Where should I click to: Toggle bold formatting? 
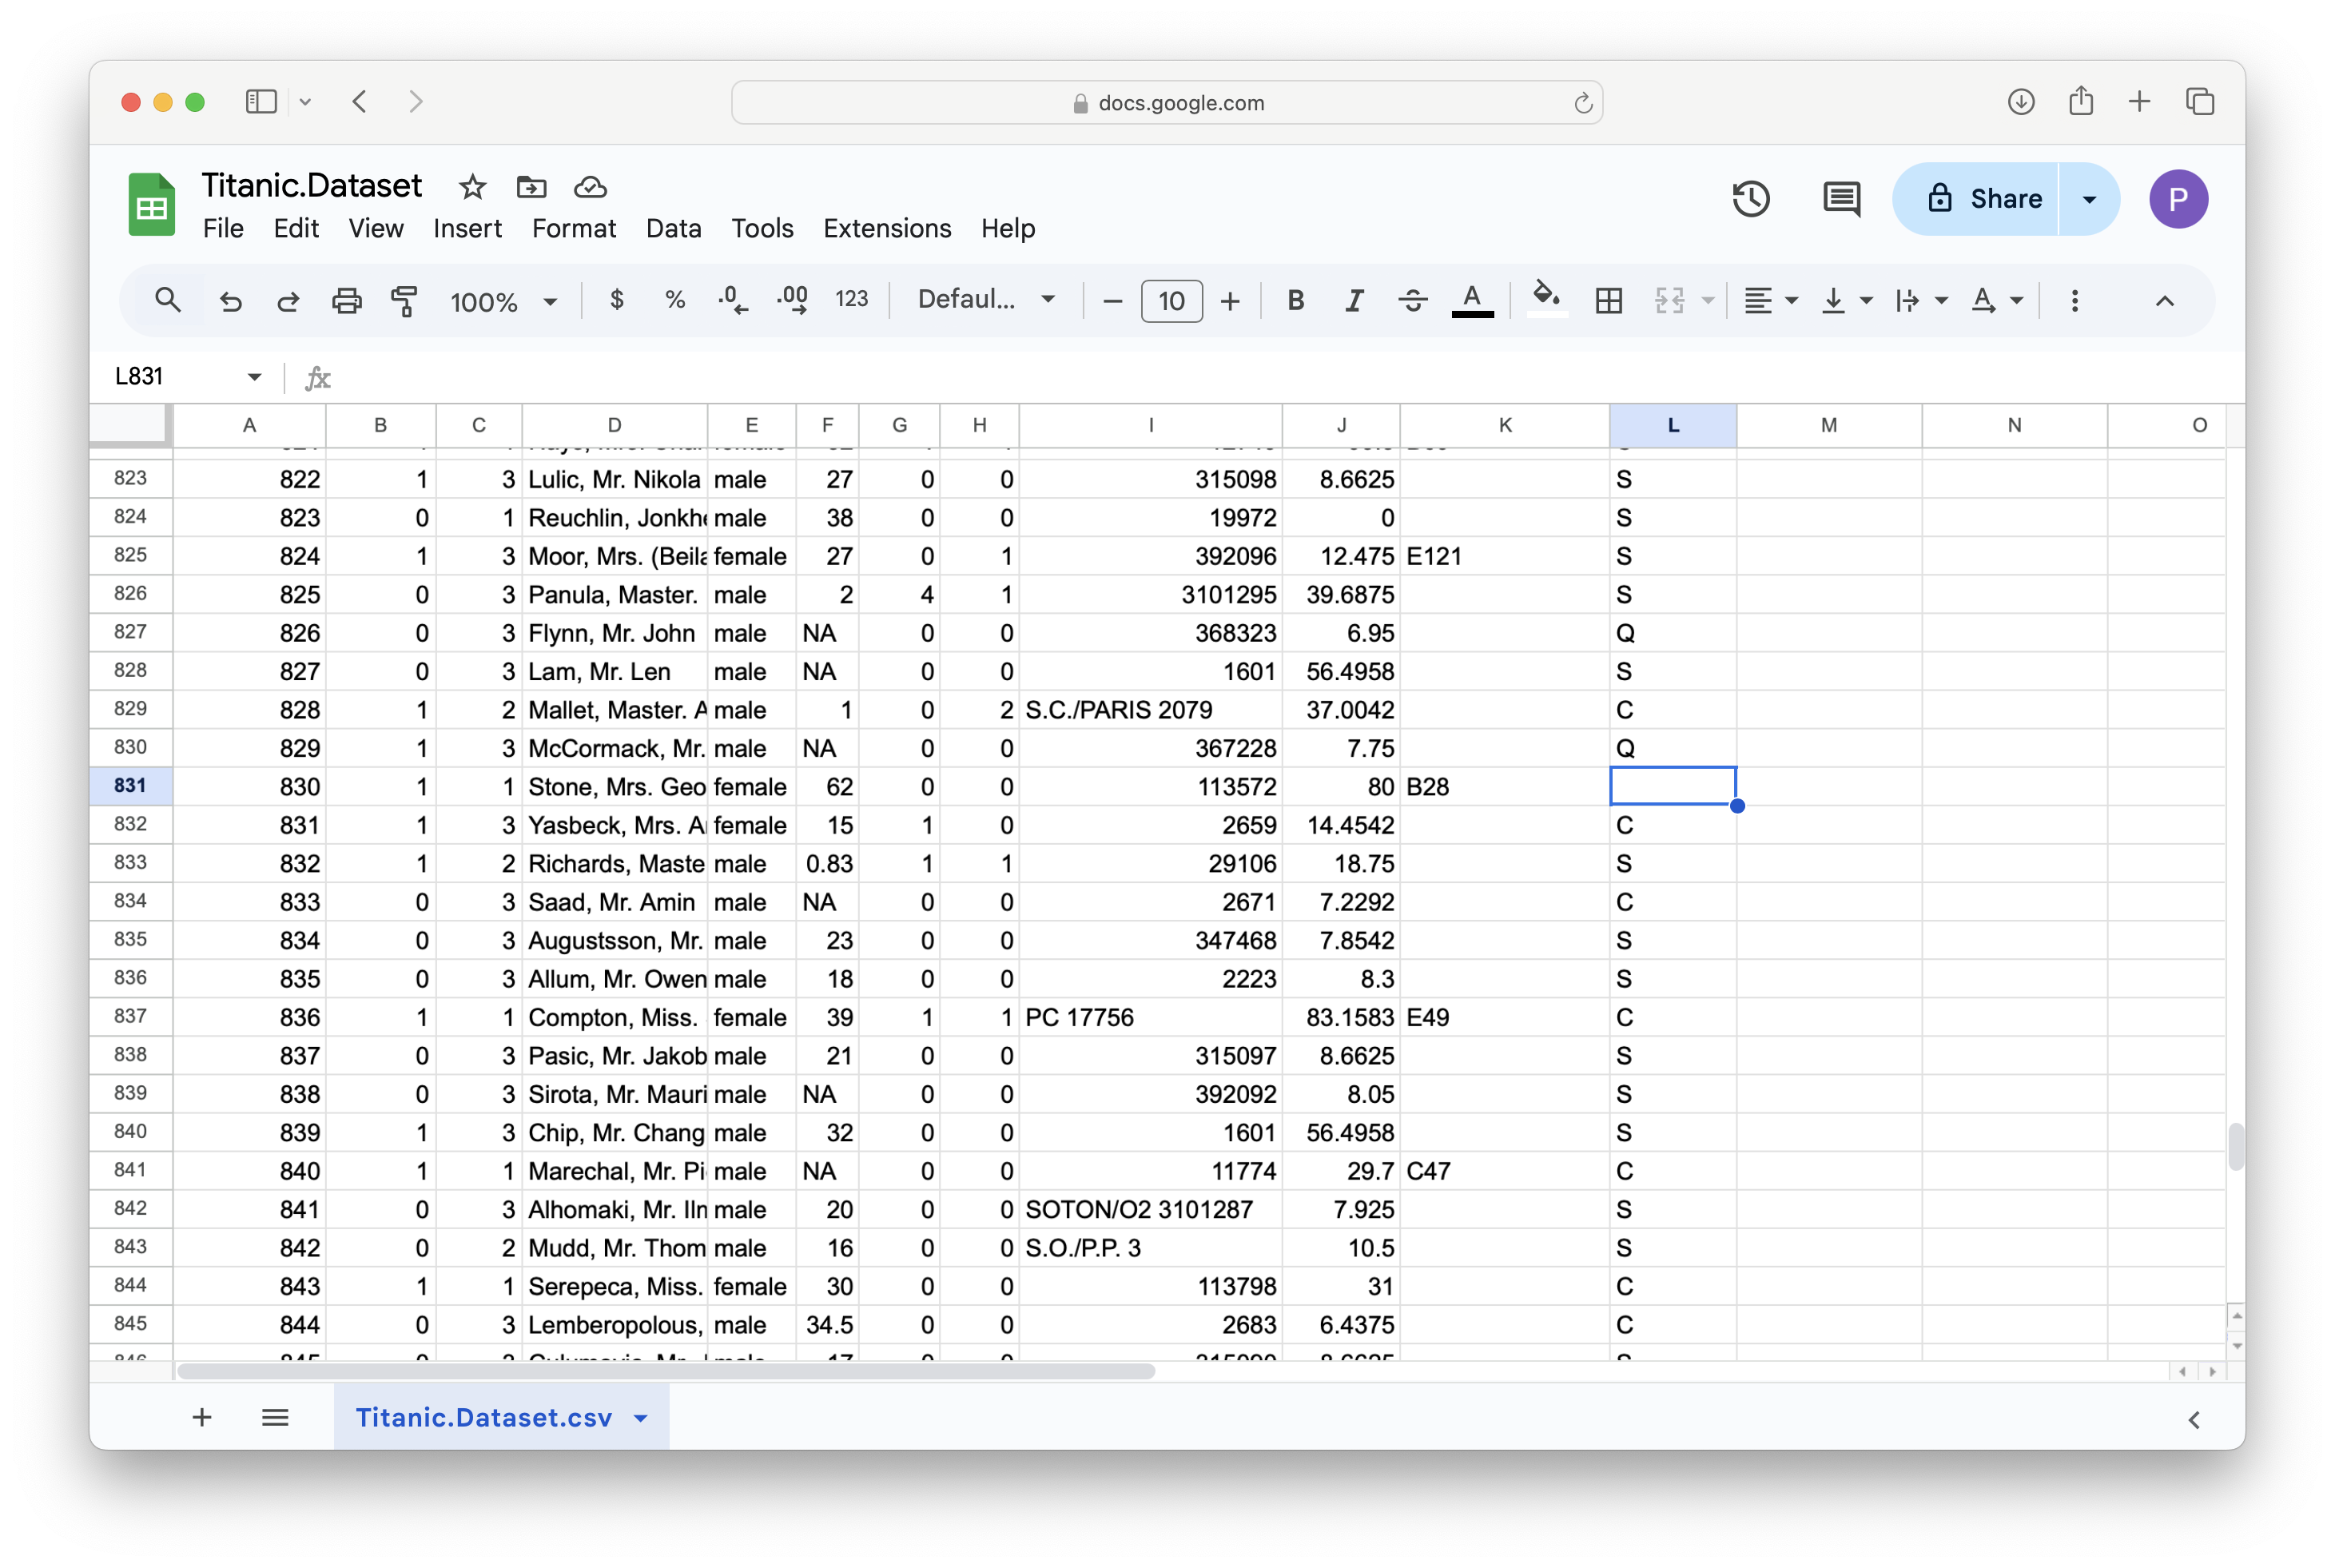1295,300
